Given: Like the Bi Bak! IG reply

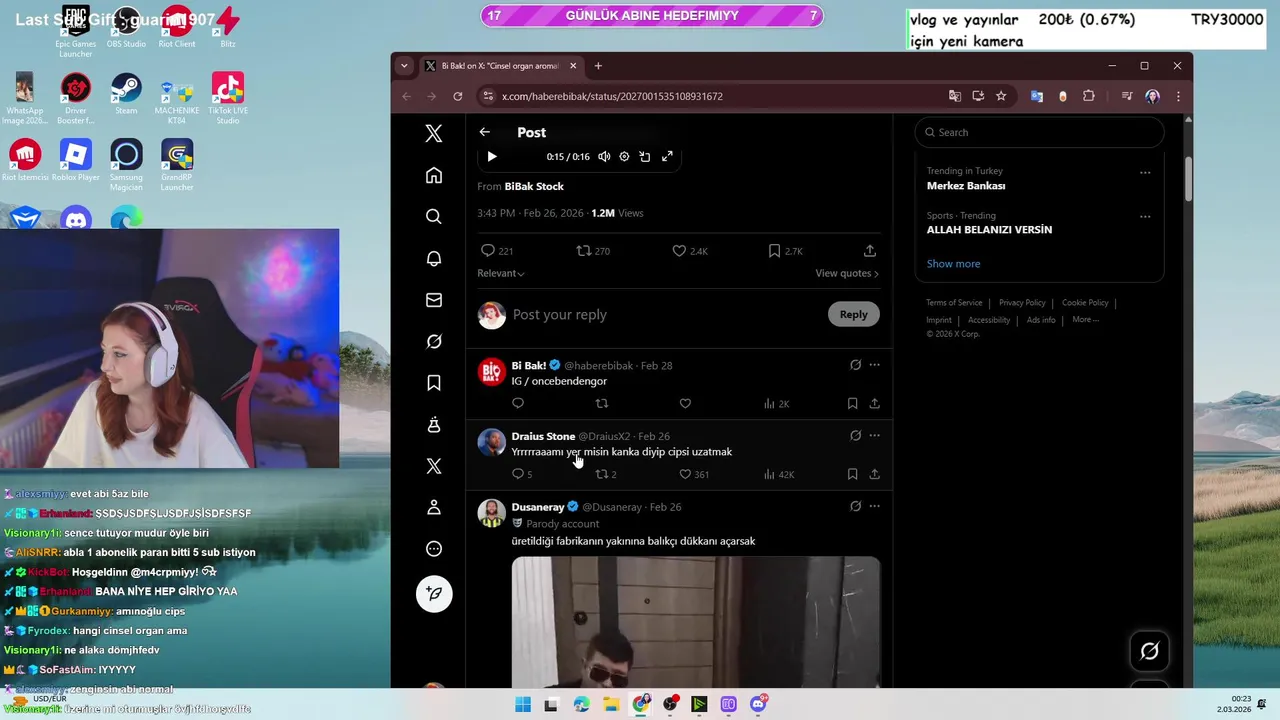Looking at the screenshot, I should pyautogui.click(x=685, y=403).
